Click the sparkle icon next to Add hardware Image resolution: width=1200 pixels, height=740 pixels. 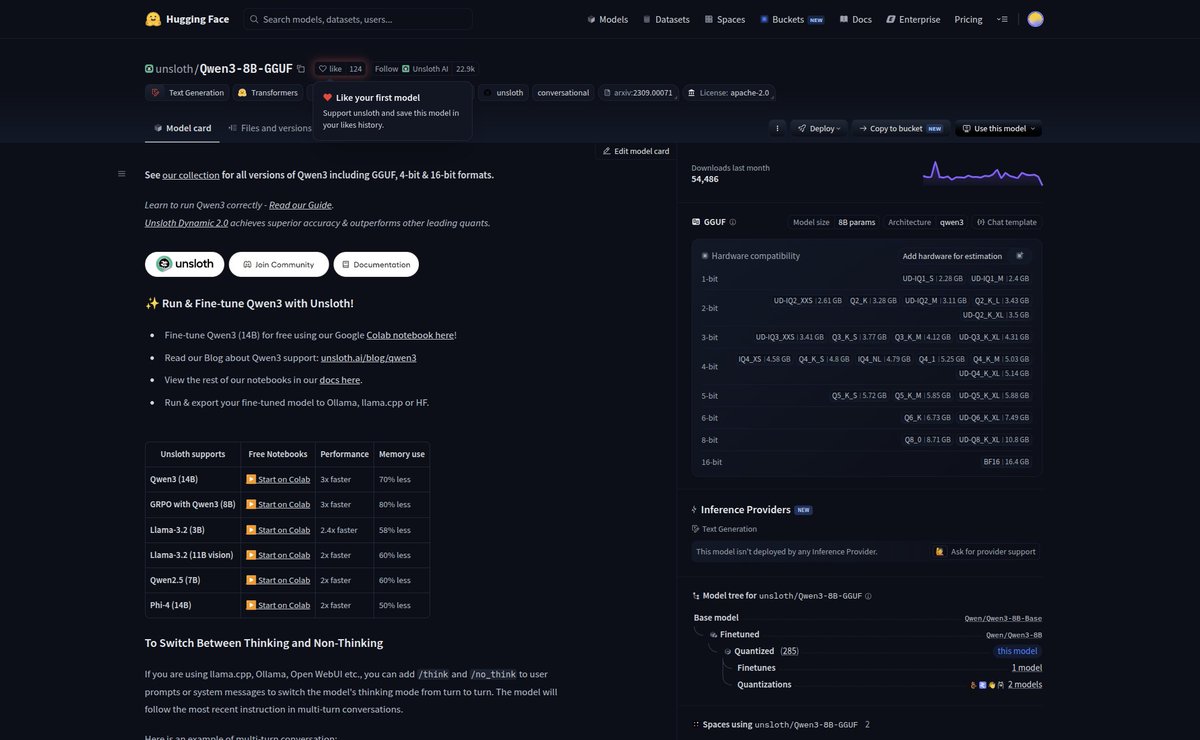(1019, 256)
